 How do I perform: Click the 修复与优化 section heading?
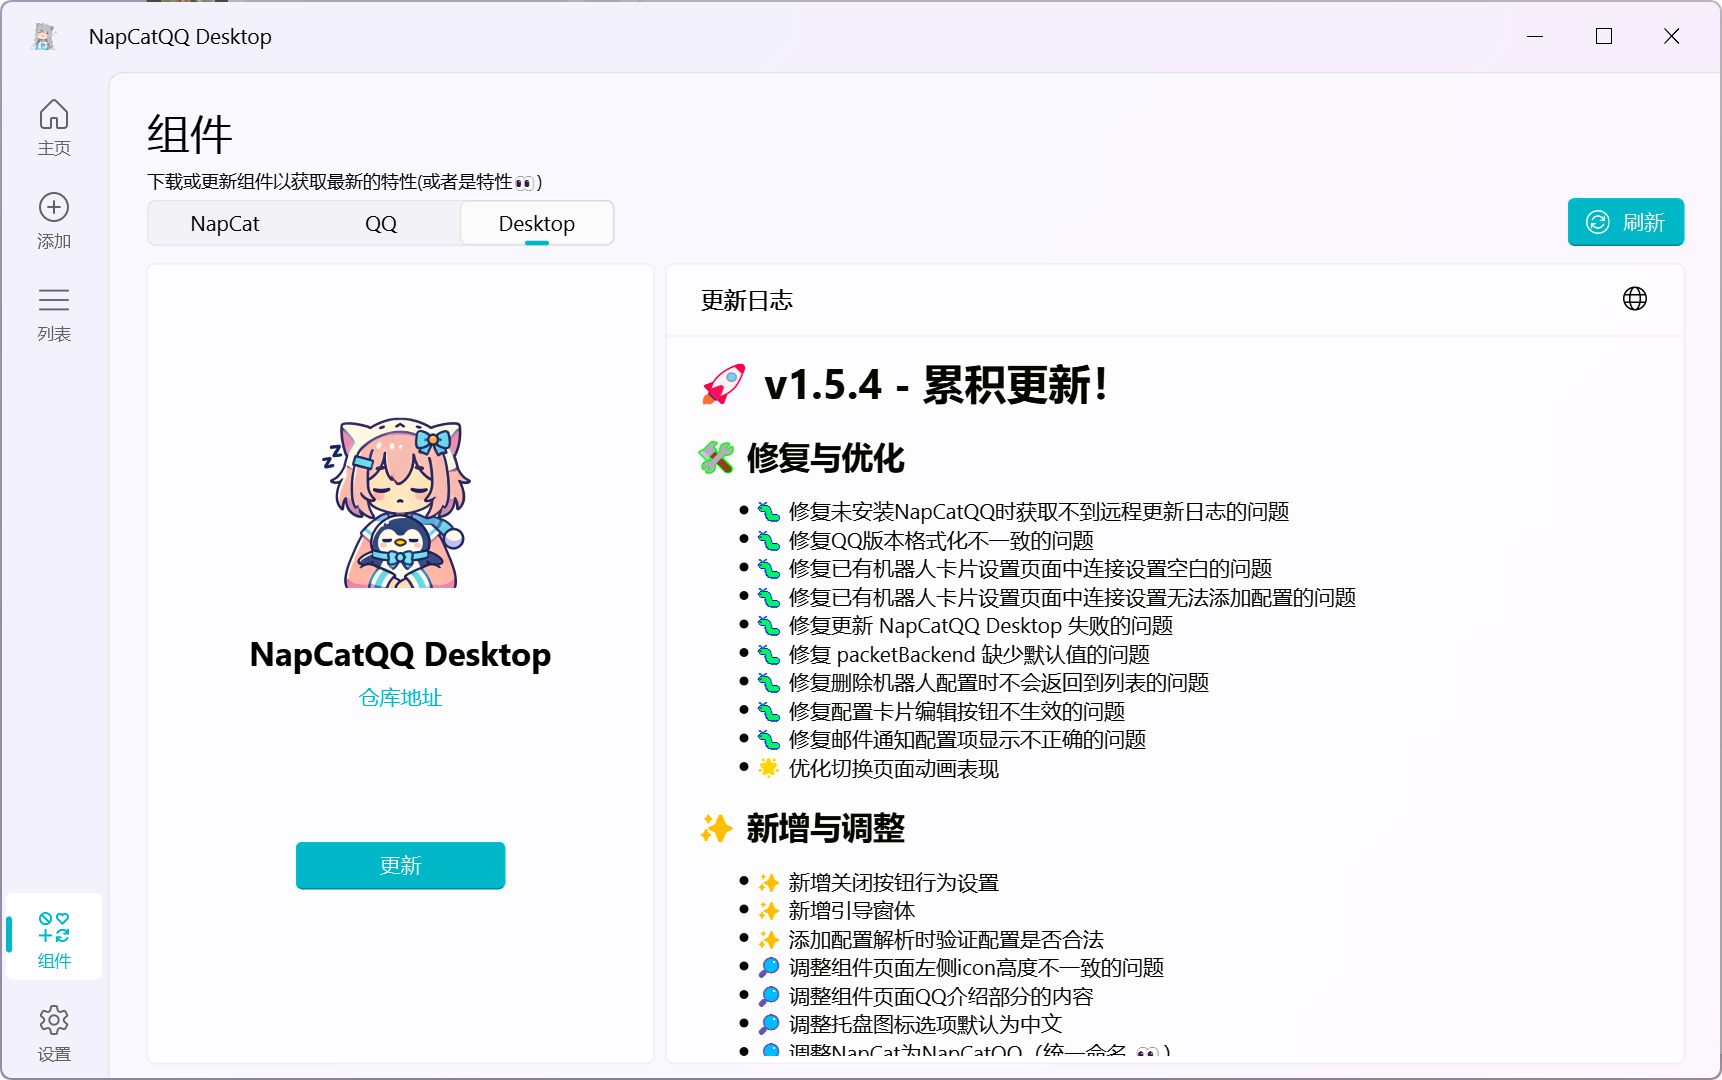(x=825, y=458)
